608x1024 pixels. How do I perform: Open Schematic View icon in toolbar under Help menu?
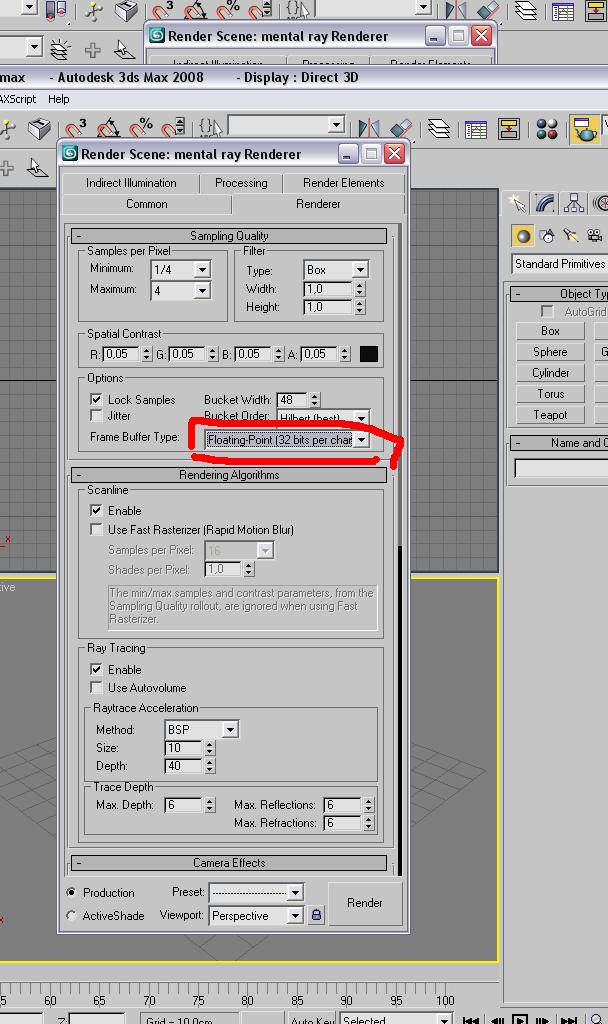508,129
